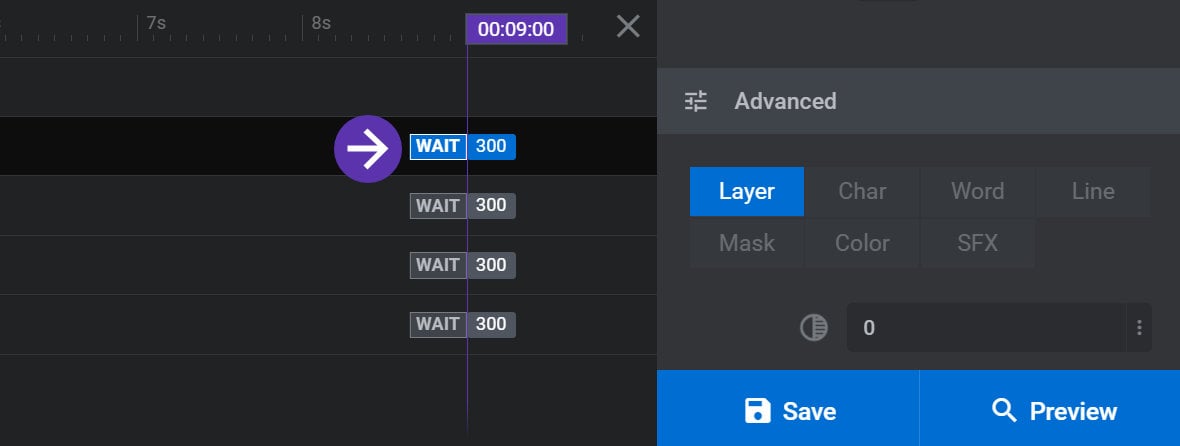Select the Layer animation tab

point(747,191)
